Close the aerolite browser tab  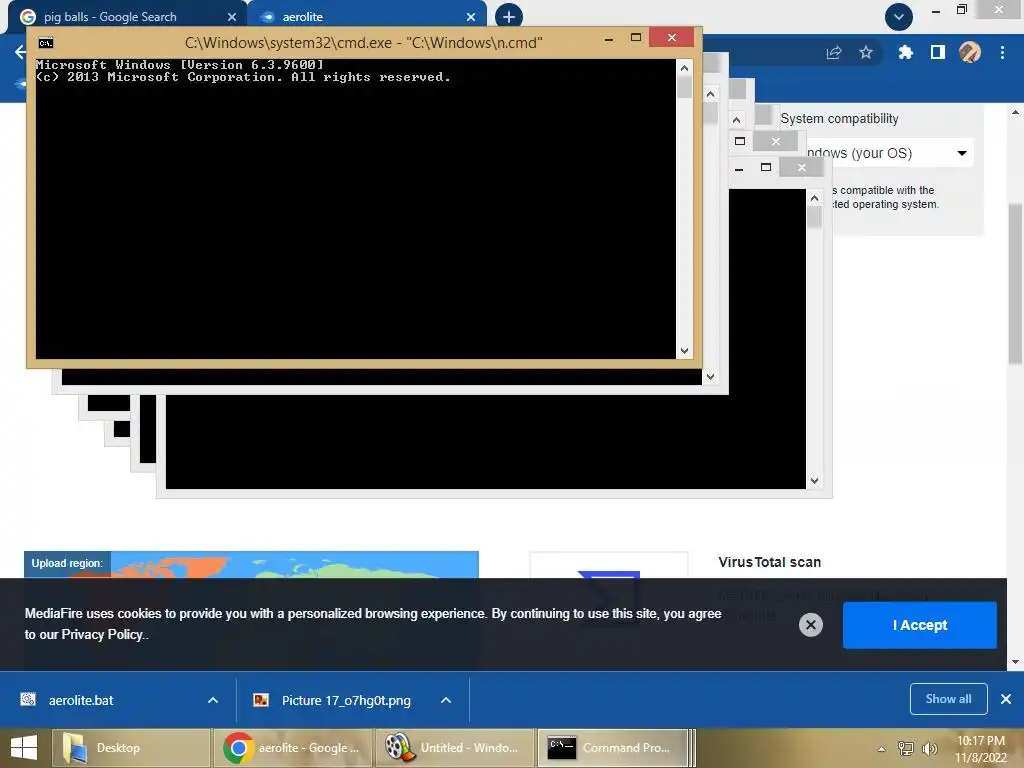[x=471, y=17]
